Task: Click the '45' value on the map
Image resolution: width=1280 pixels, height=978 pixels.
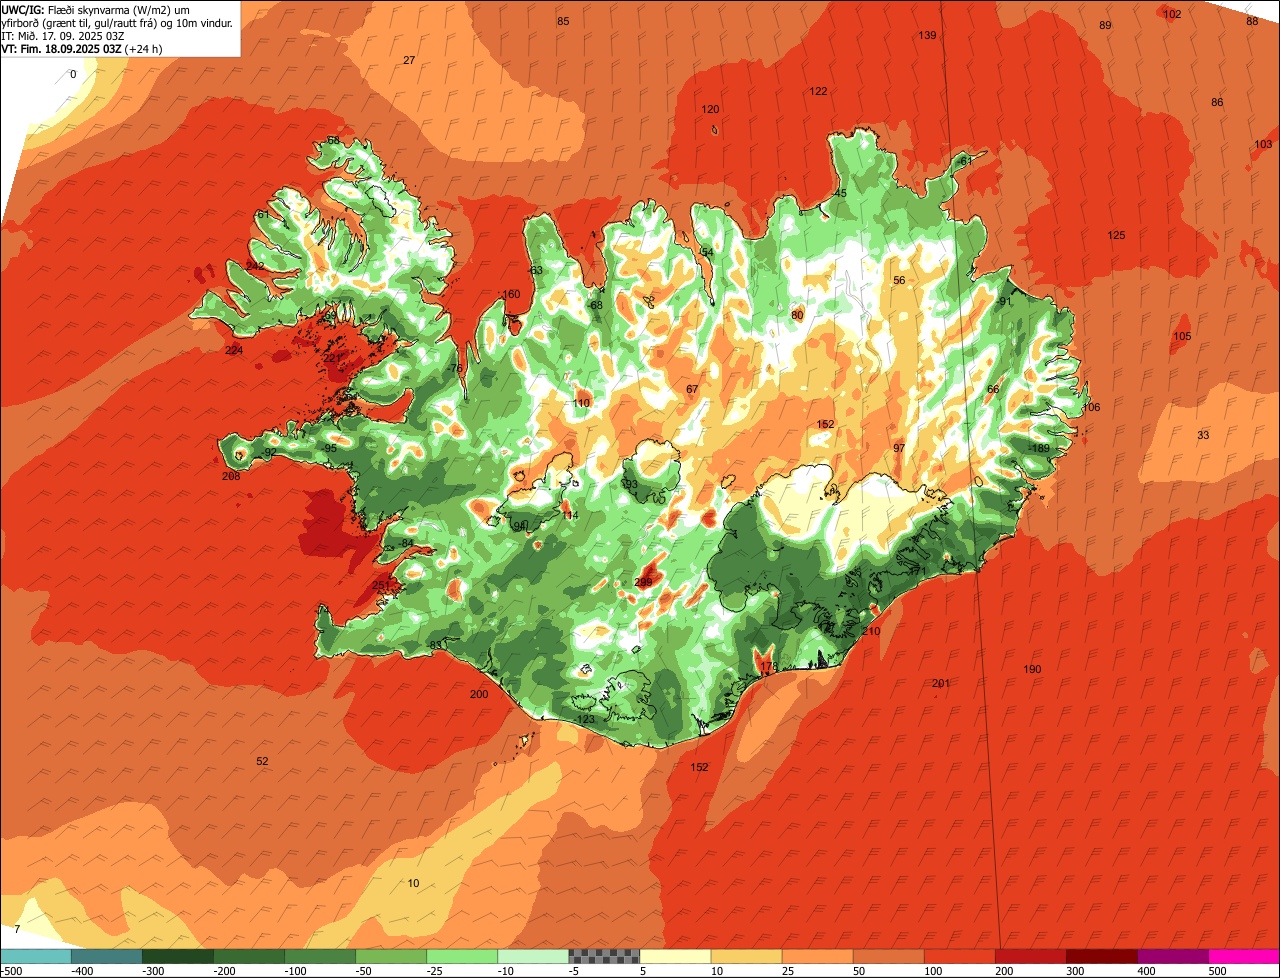Action: (841, 193)
